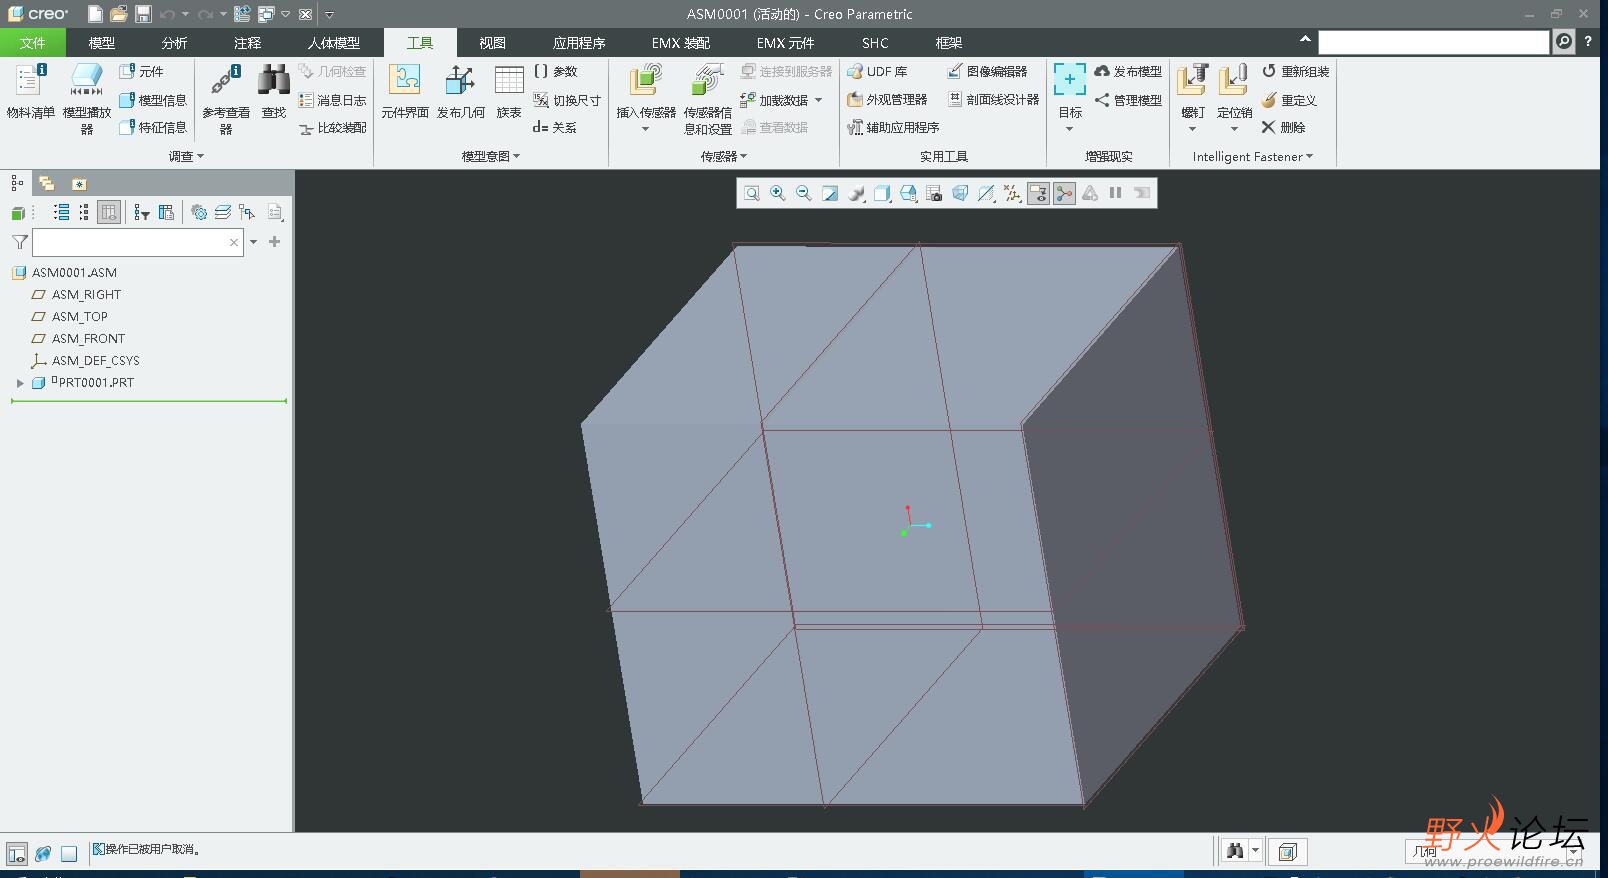Switch to the Model (模型) ribbon tab
The height and width of the screenshot is (878, 1608).
pos(102,43)
